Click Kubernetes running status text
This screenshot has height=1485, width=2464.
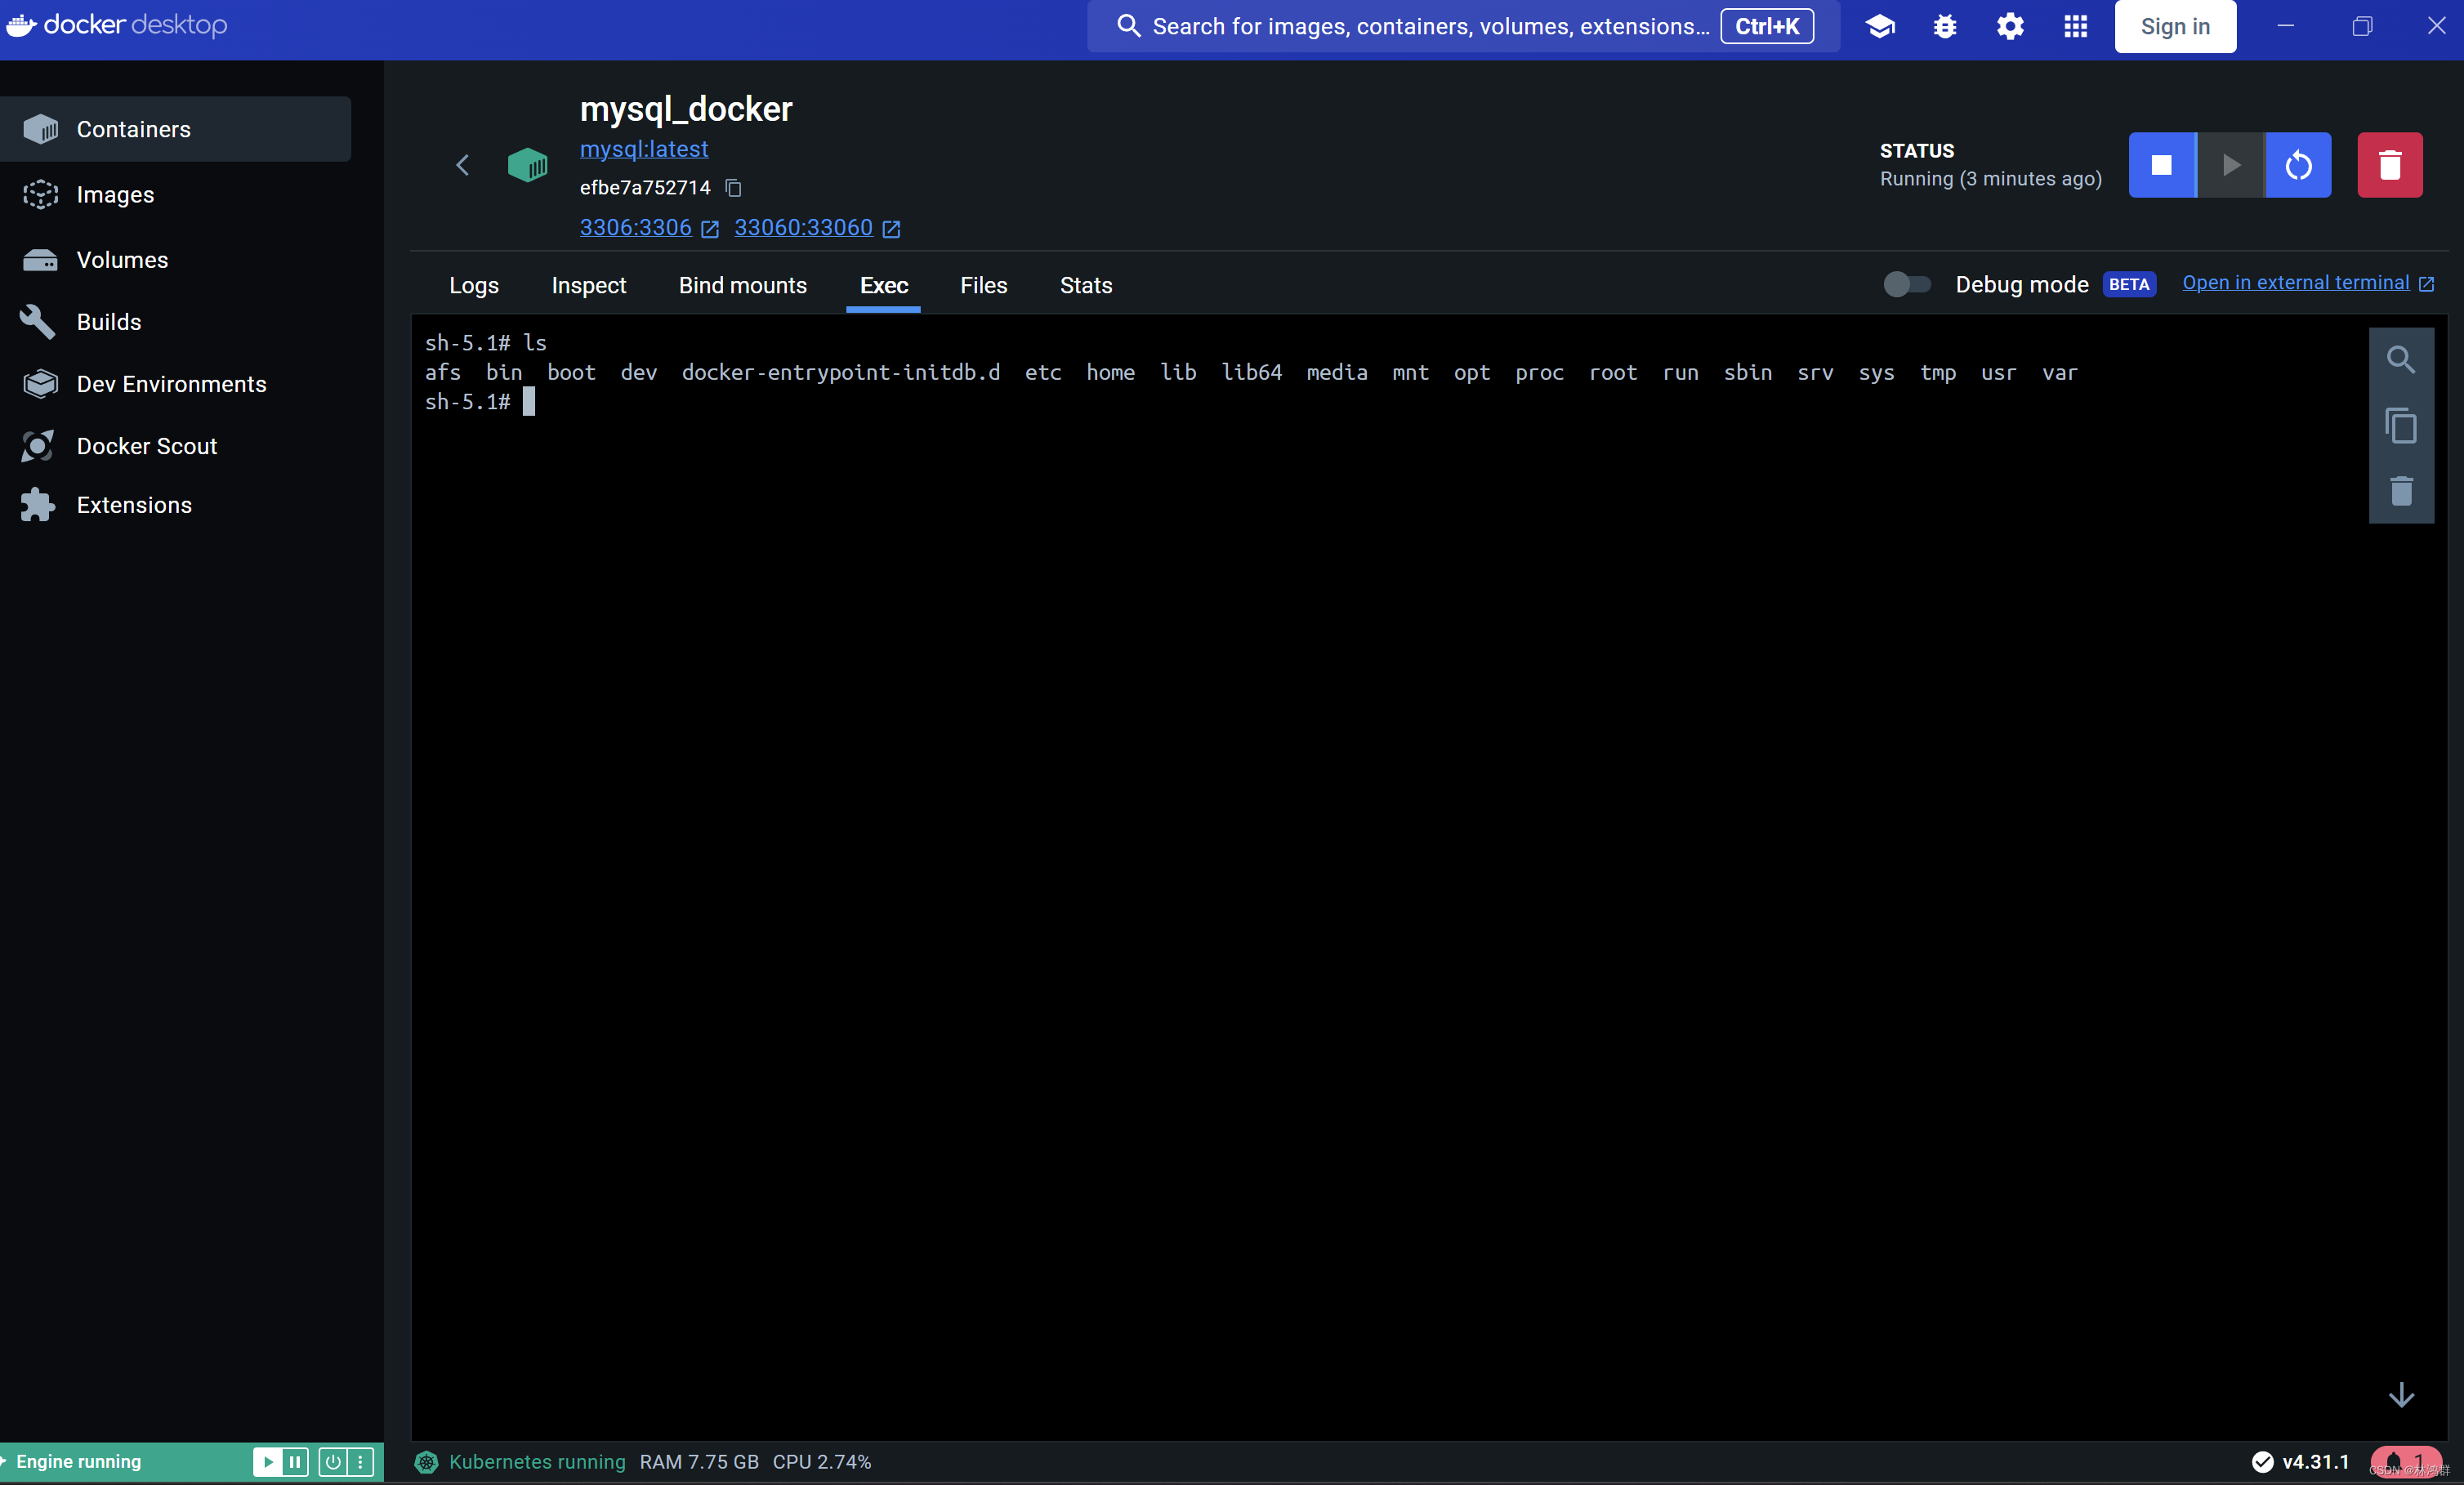click(x=537, y=1462)
